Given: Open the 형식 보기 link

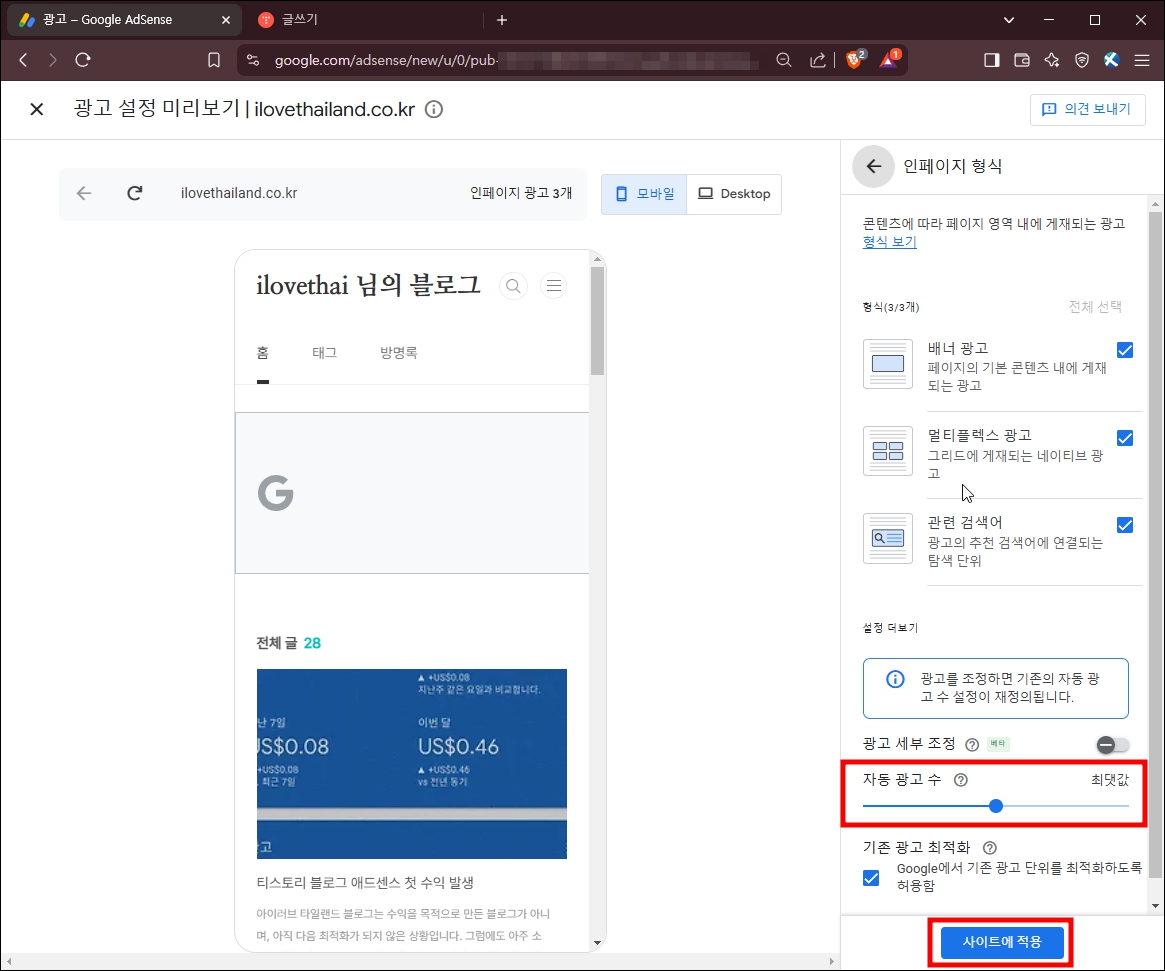Looking at the screenshot, I should [x=888, y=241].
